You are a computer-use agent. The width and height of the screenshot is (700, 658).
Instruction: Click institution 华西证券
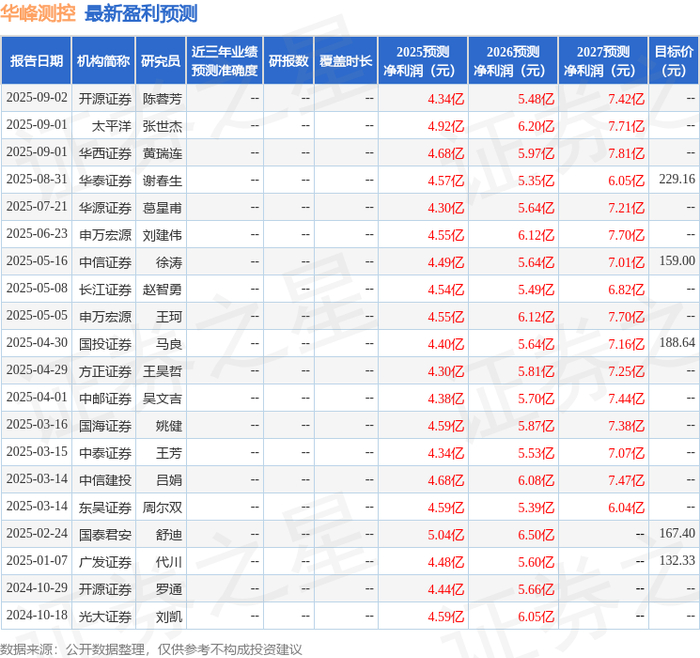click(105, 153)
